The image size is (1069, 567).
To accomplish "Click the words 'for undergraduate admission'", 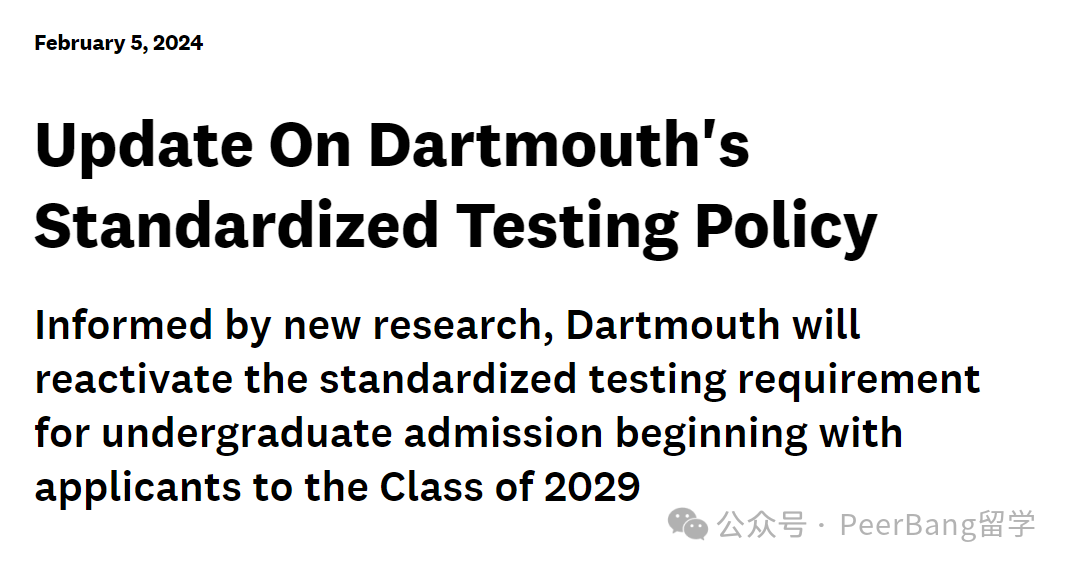I will tap(319, 435).
